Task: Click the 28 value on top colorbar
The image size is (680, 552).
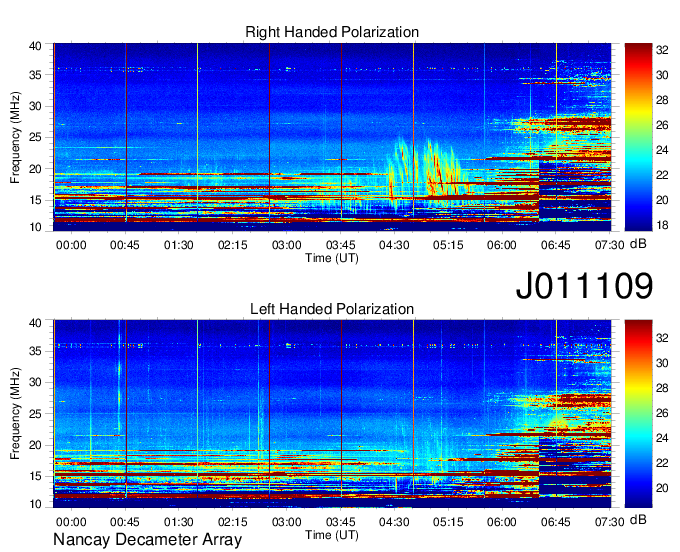Action: coord(662,100)
